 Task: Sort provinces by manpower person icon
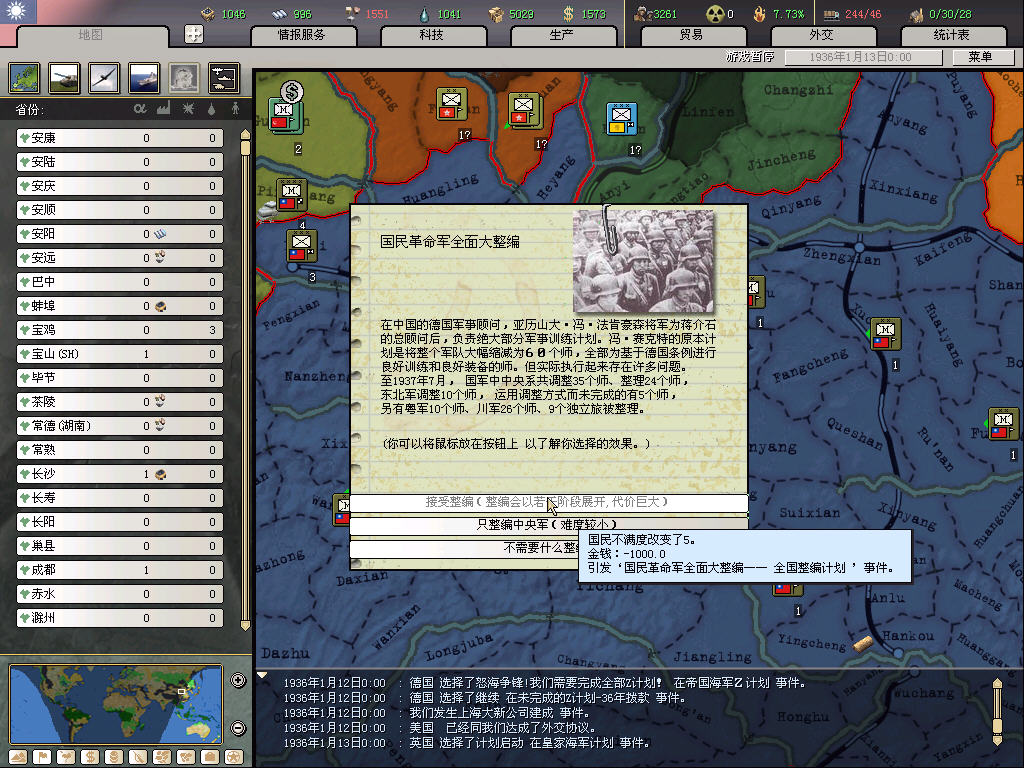236,108
